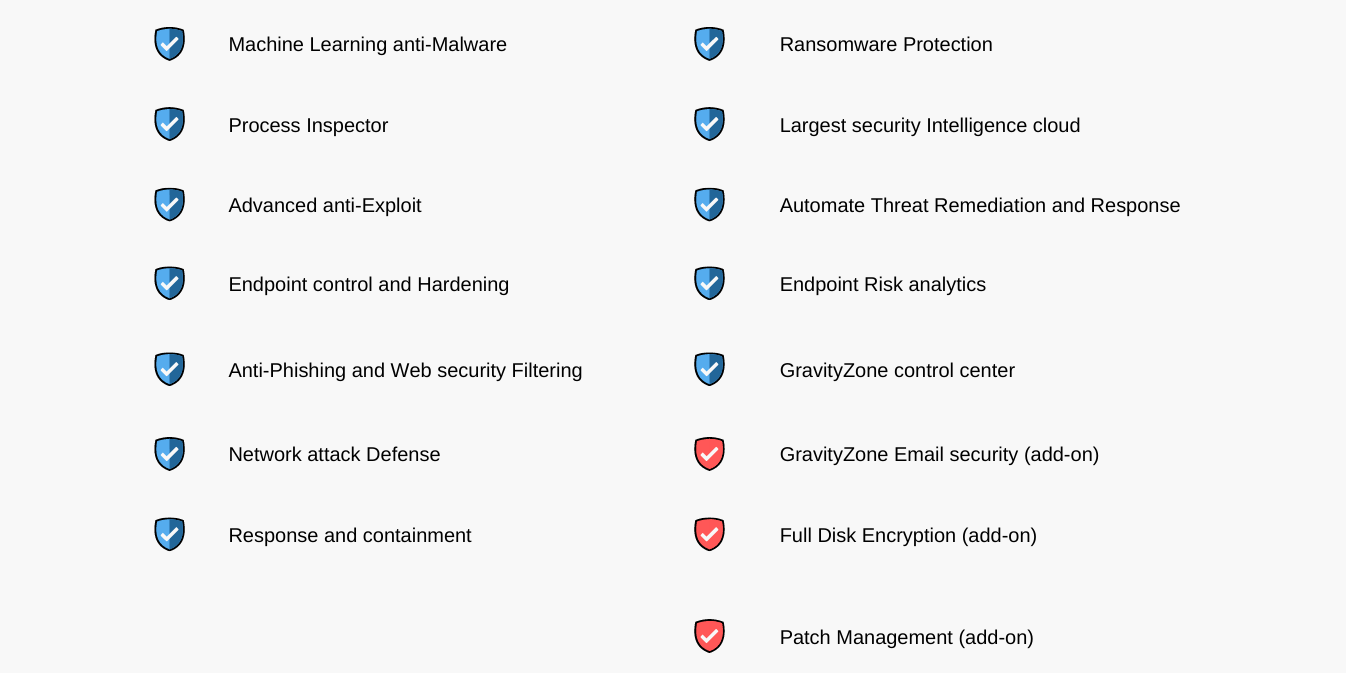Select the Full Disk Encryption (add-on) text
The image size is (1346, 673).
(908, 536)
